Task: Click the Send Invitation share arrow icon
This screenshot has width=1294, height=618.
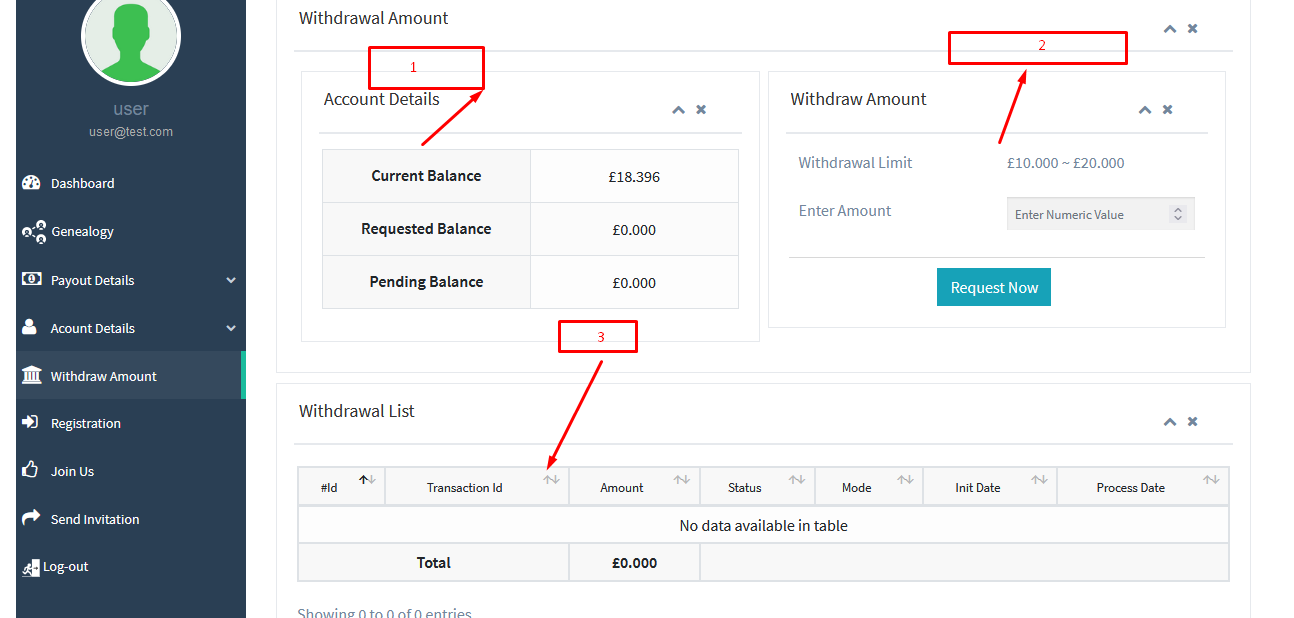Action: click(x=30, y=518)
